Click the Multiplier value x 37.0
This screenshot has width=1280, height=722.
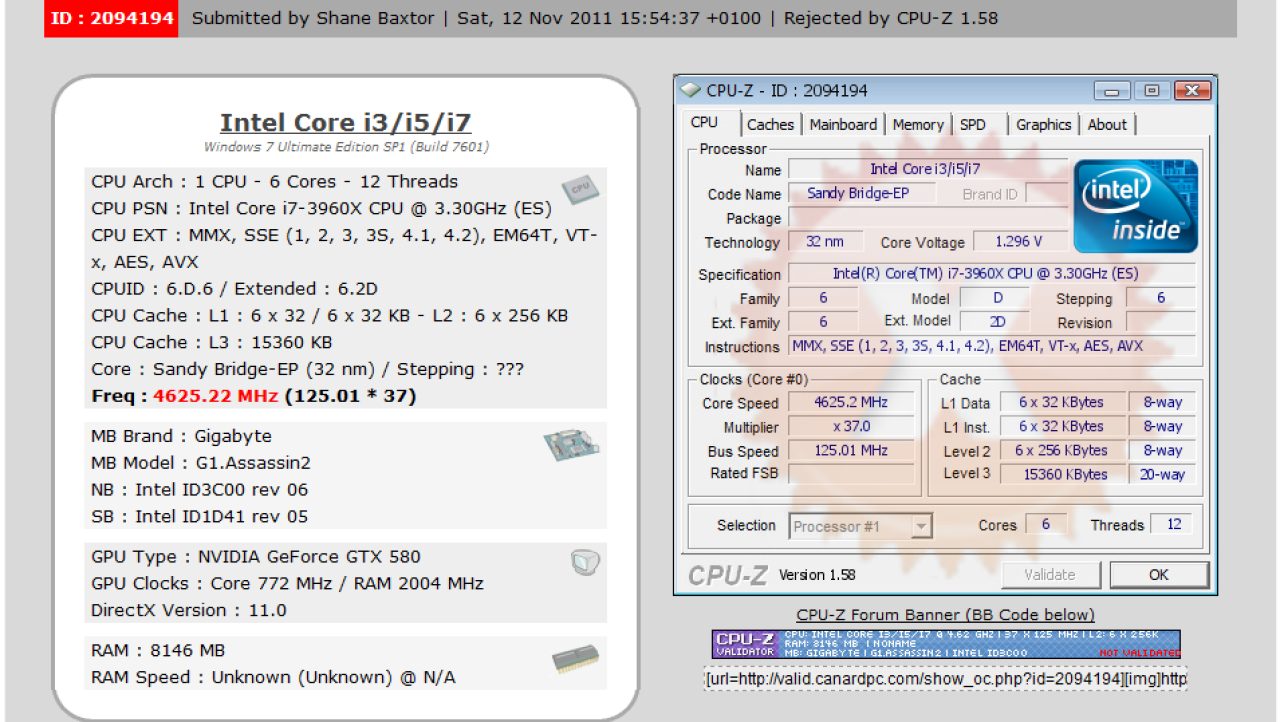852,427
